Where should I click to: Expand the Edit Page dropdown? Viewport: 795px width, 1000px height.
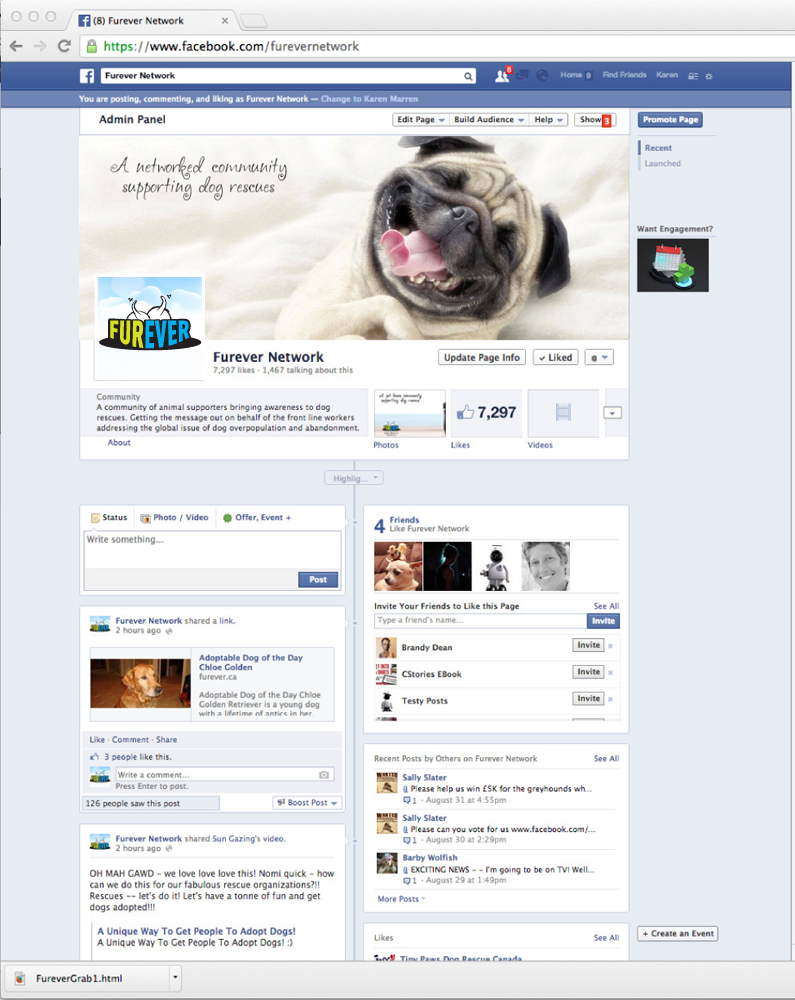point(420,119)
